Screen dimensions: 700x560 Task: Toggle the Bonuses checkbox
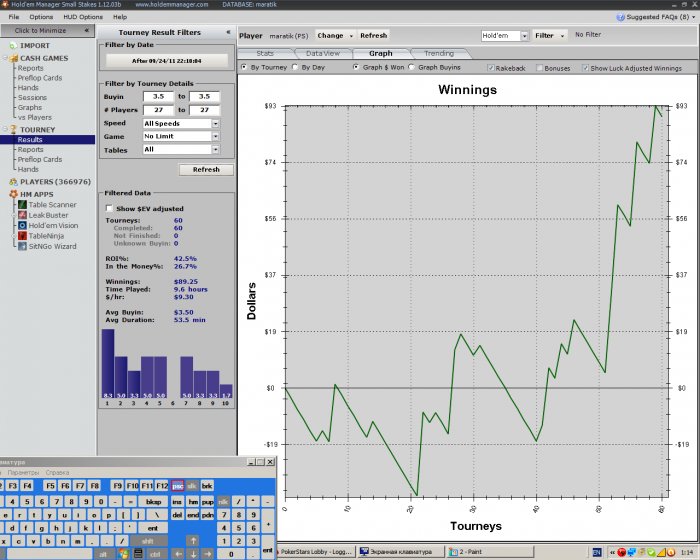540,68
